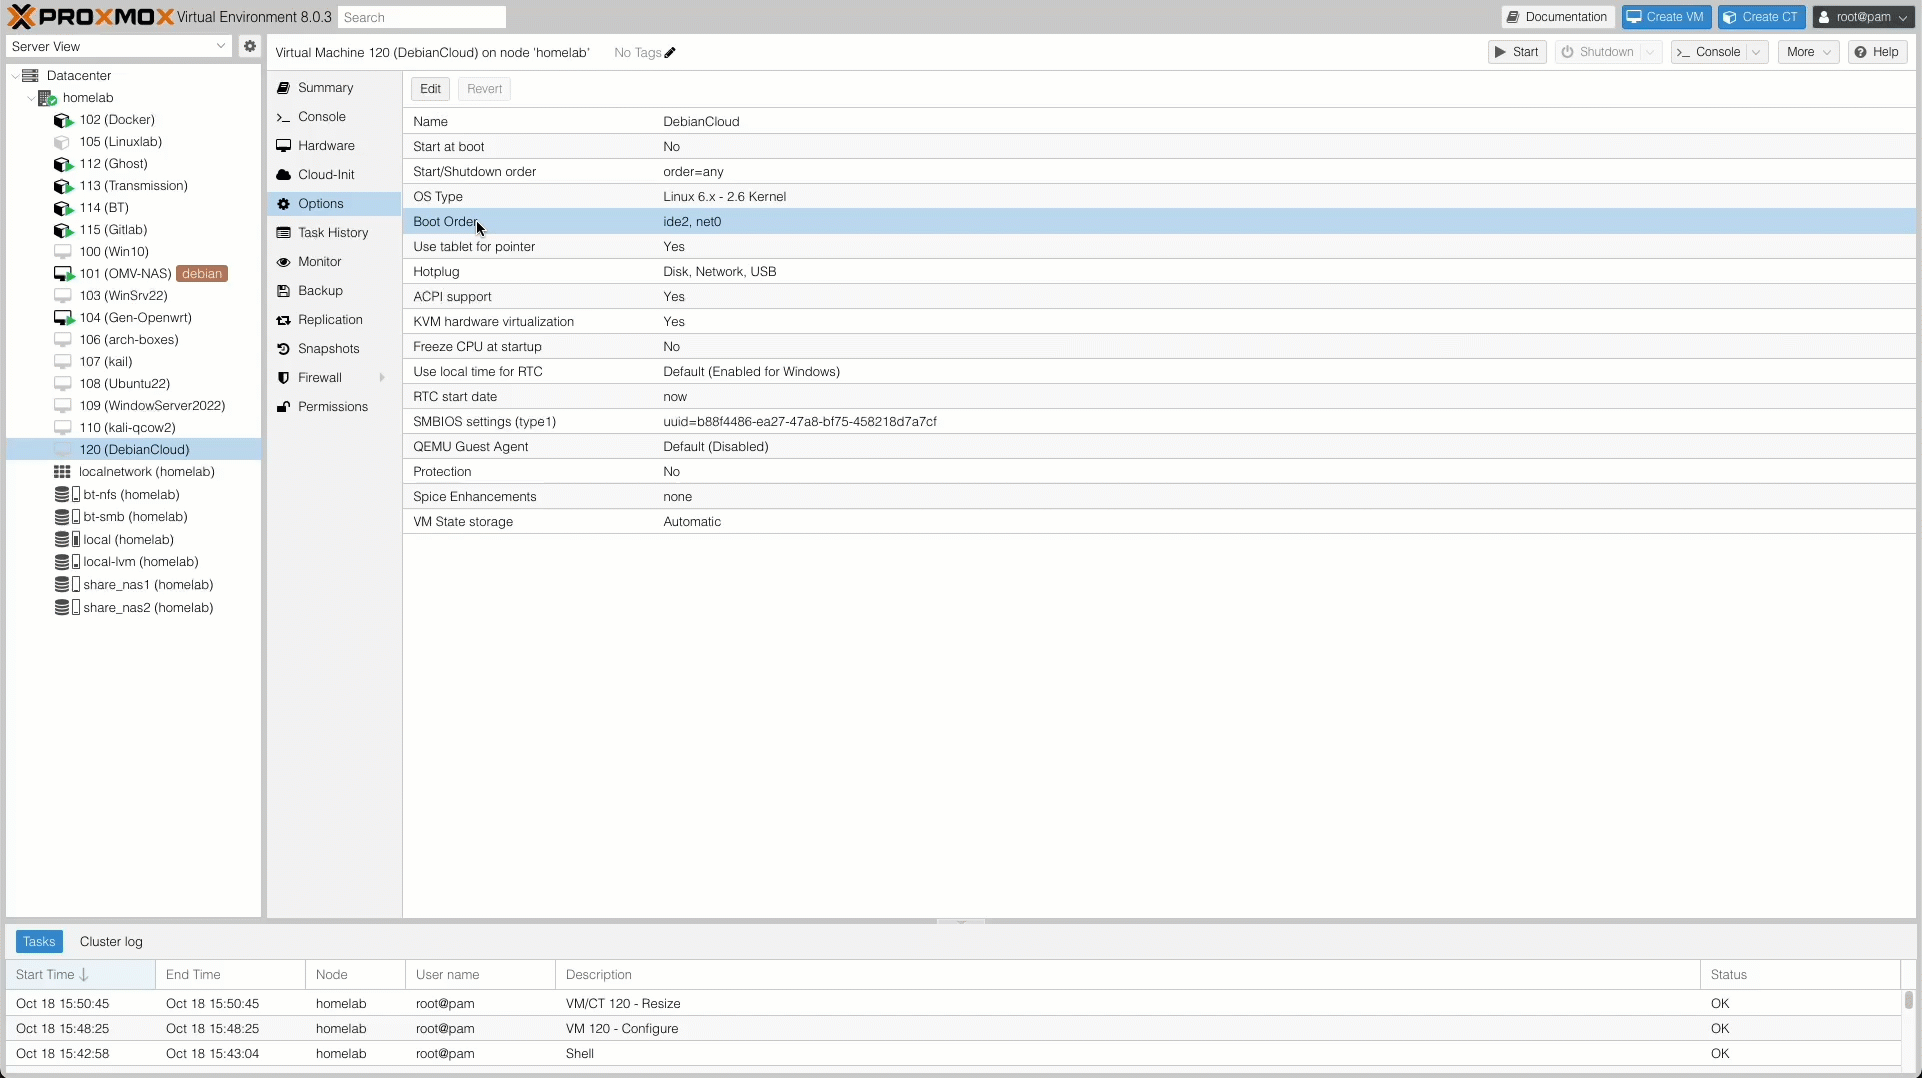This screenshot has width=1922, height=1078.
Task: Click the localnetwork (homelab) grid icon
Action: click(62, 472)
